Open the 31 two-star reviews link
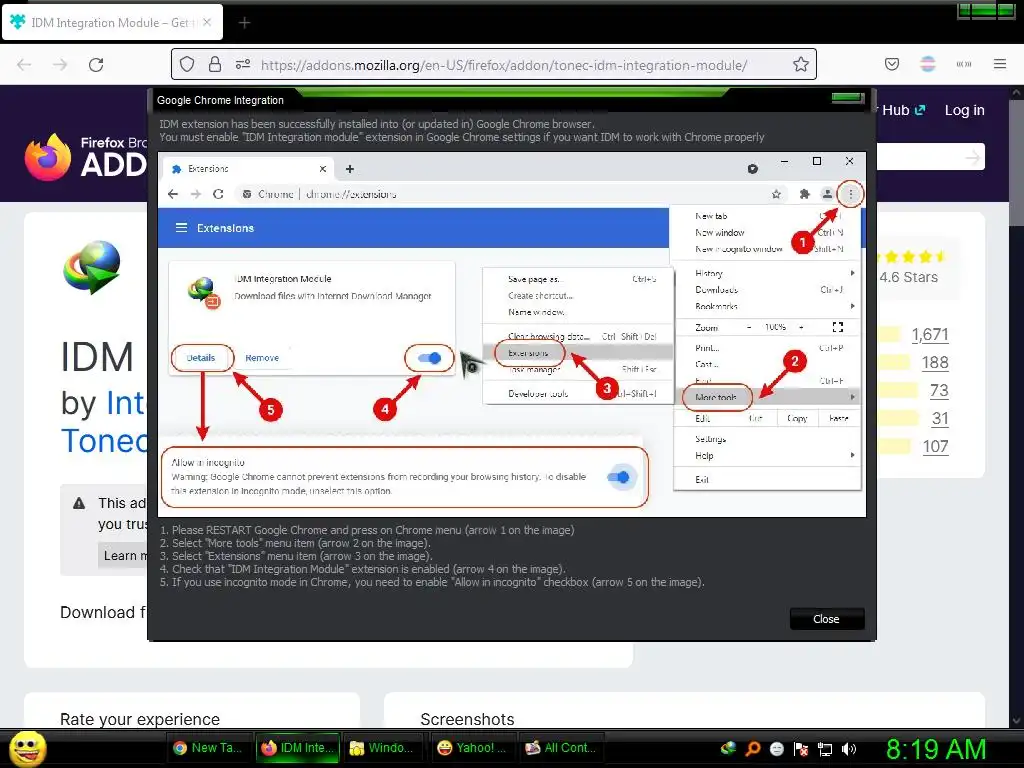This screenshot has width=1024, height=768. pyautogui.click(x=940, y=419)
